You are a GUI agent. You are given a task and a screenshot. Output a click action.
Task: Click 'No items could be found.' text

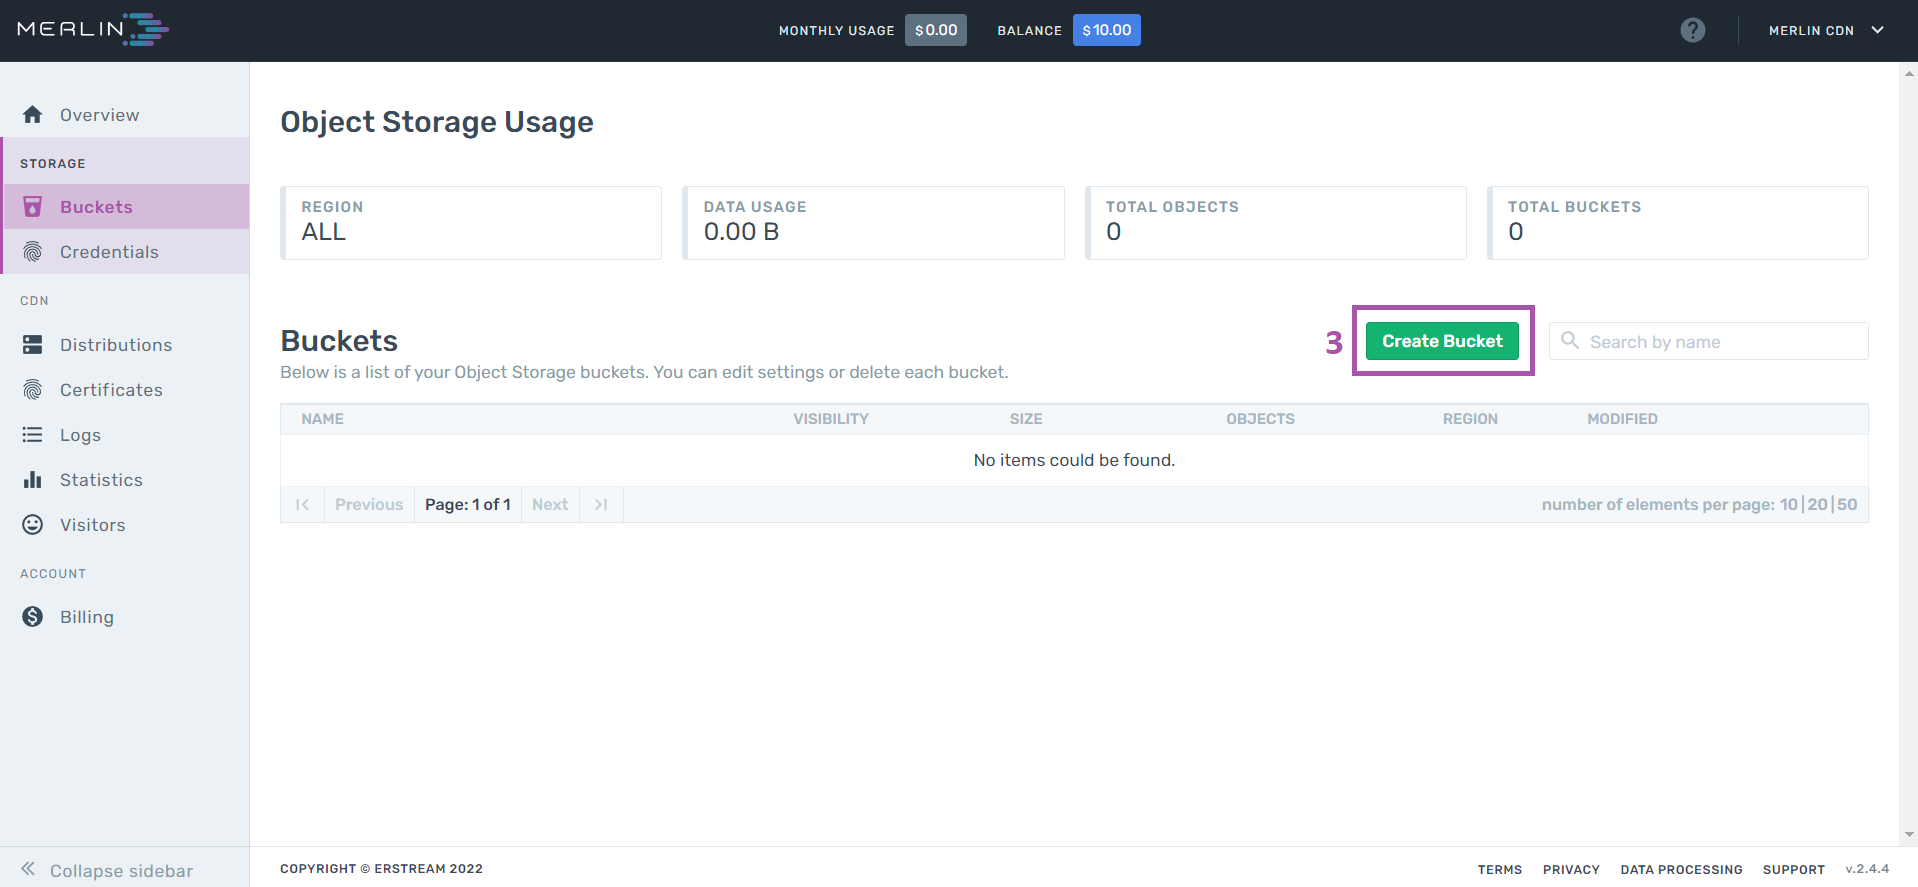[1074, 460]
